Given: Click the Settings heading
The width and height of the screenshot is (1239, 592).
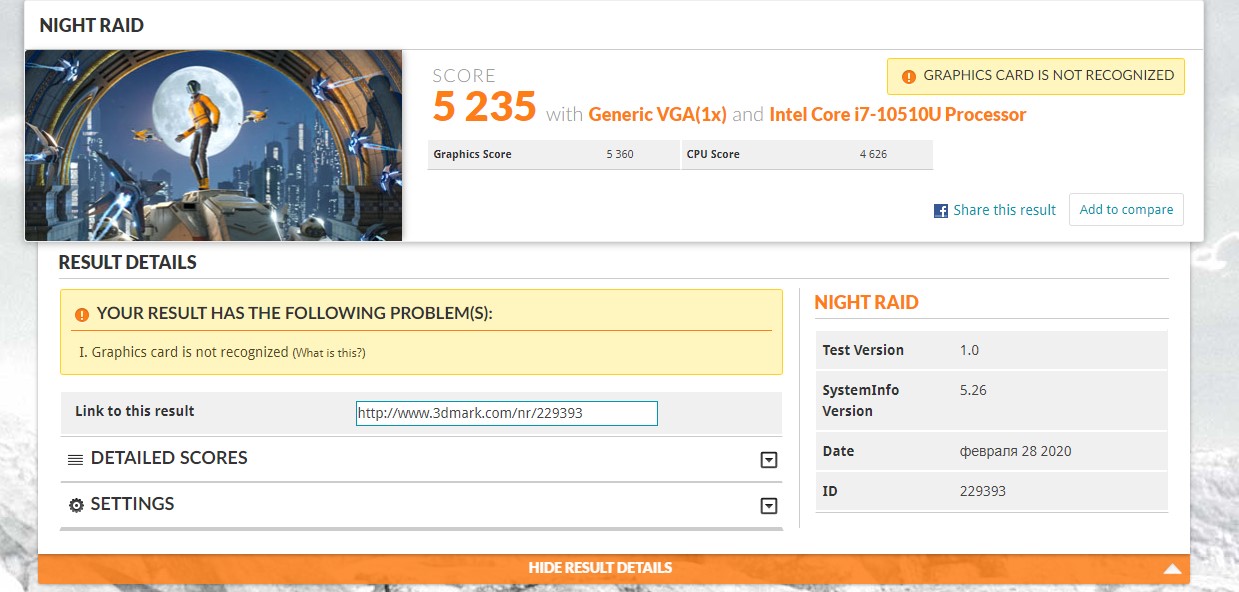Looking at the screenshot, I should pyautogui.click(x=132, y=504).
